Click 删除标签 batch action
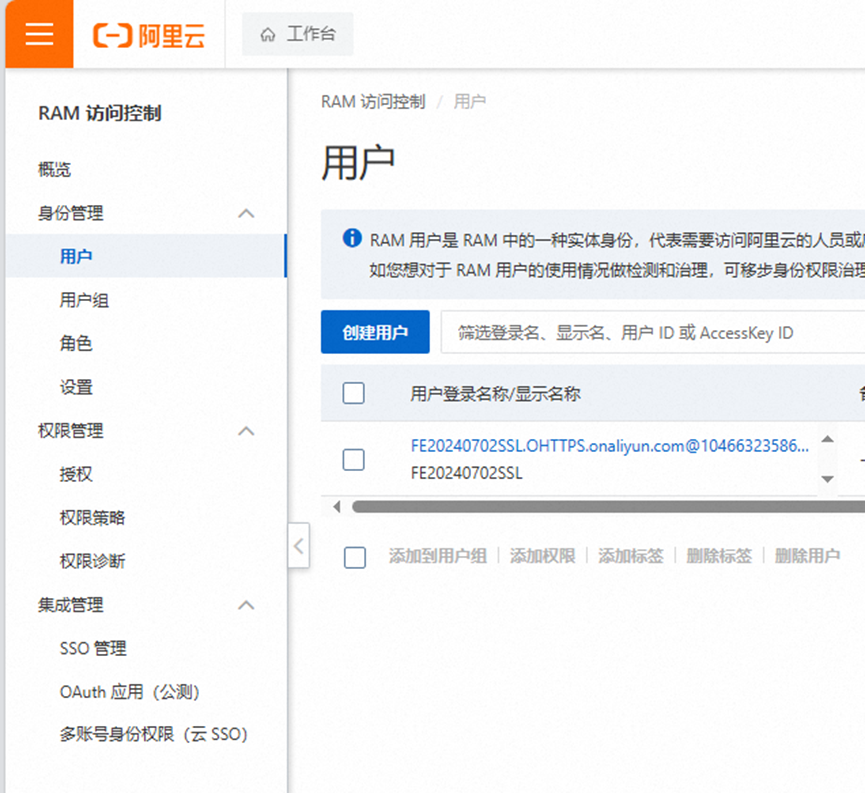 [719, 556]
